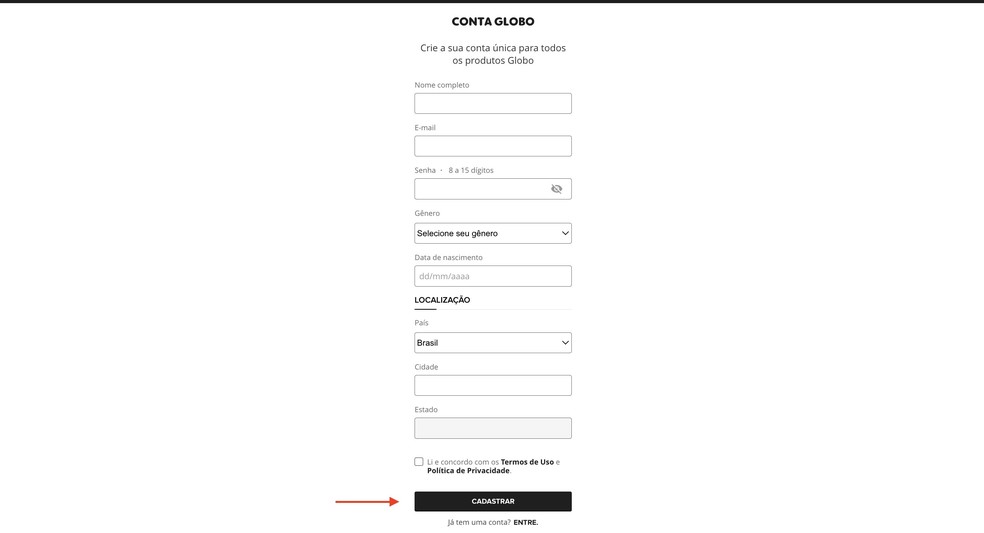Open the Gênero selection dropdown
This screenshot has width=984, height=533.
pos(493,233)
